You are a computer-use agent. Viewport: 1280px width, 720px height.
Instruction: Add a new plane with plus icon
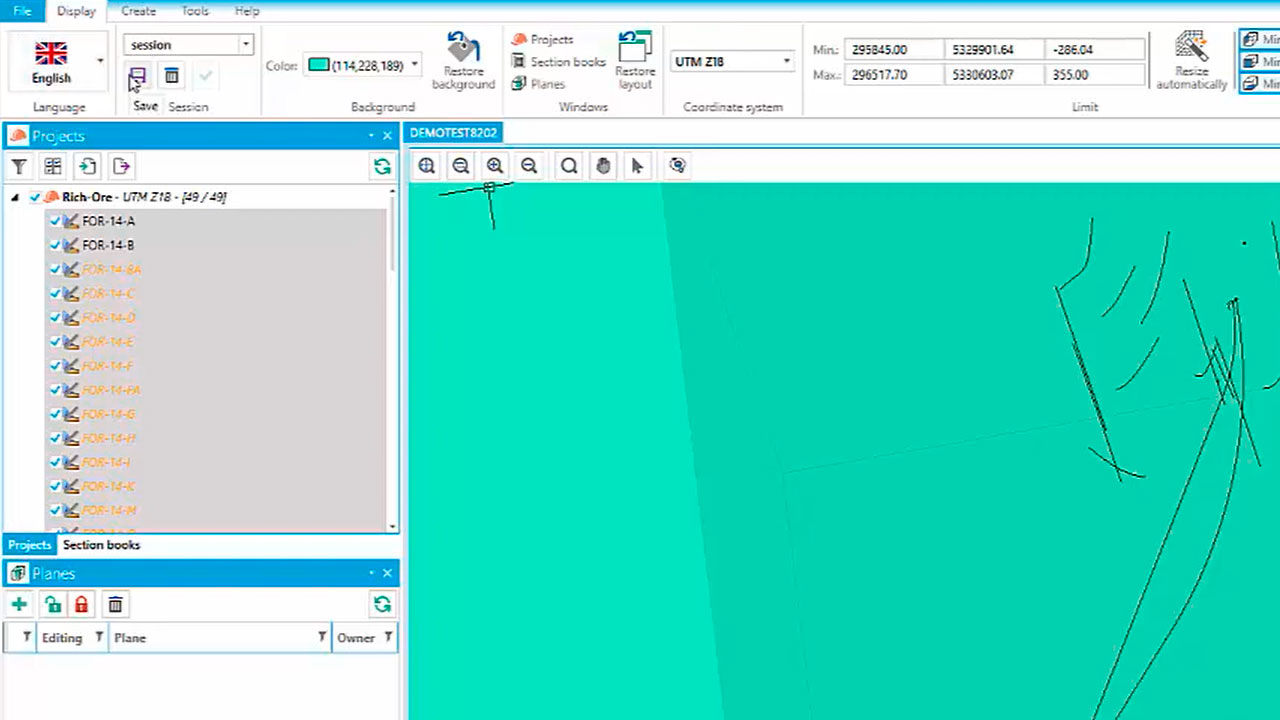19,604
